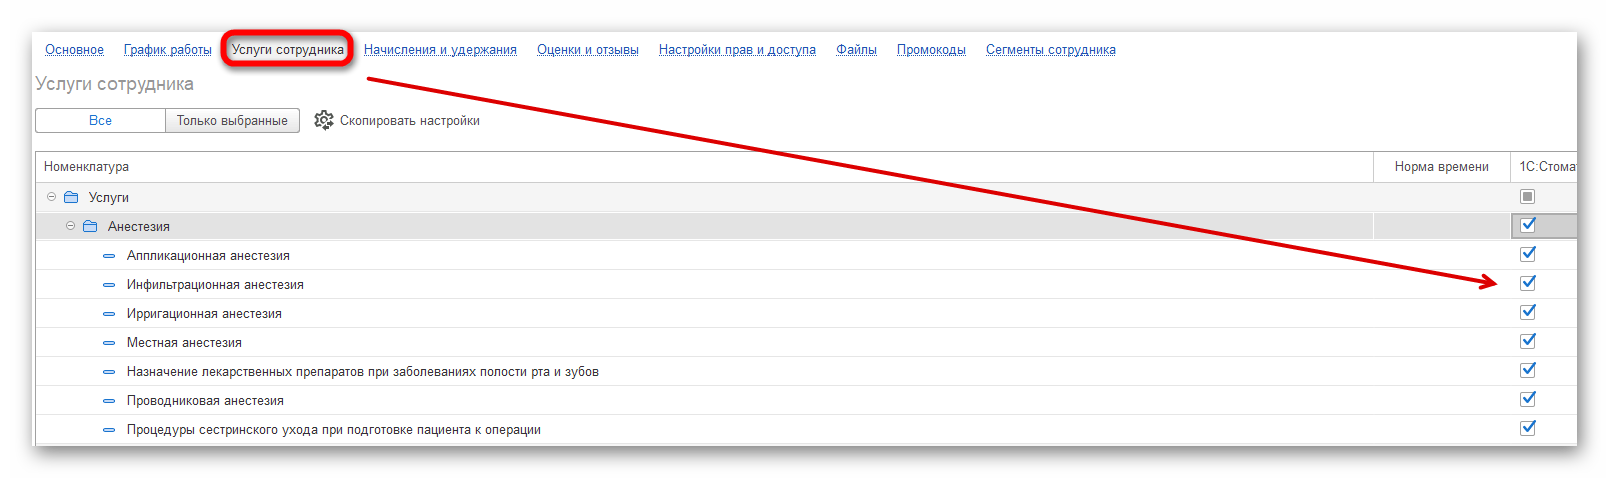Select the Анестезия tree row text

139,227
